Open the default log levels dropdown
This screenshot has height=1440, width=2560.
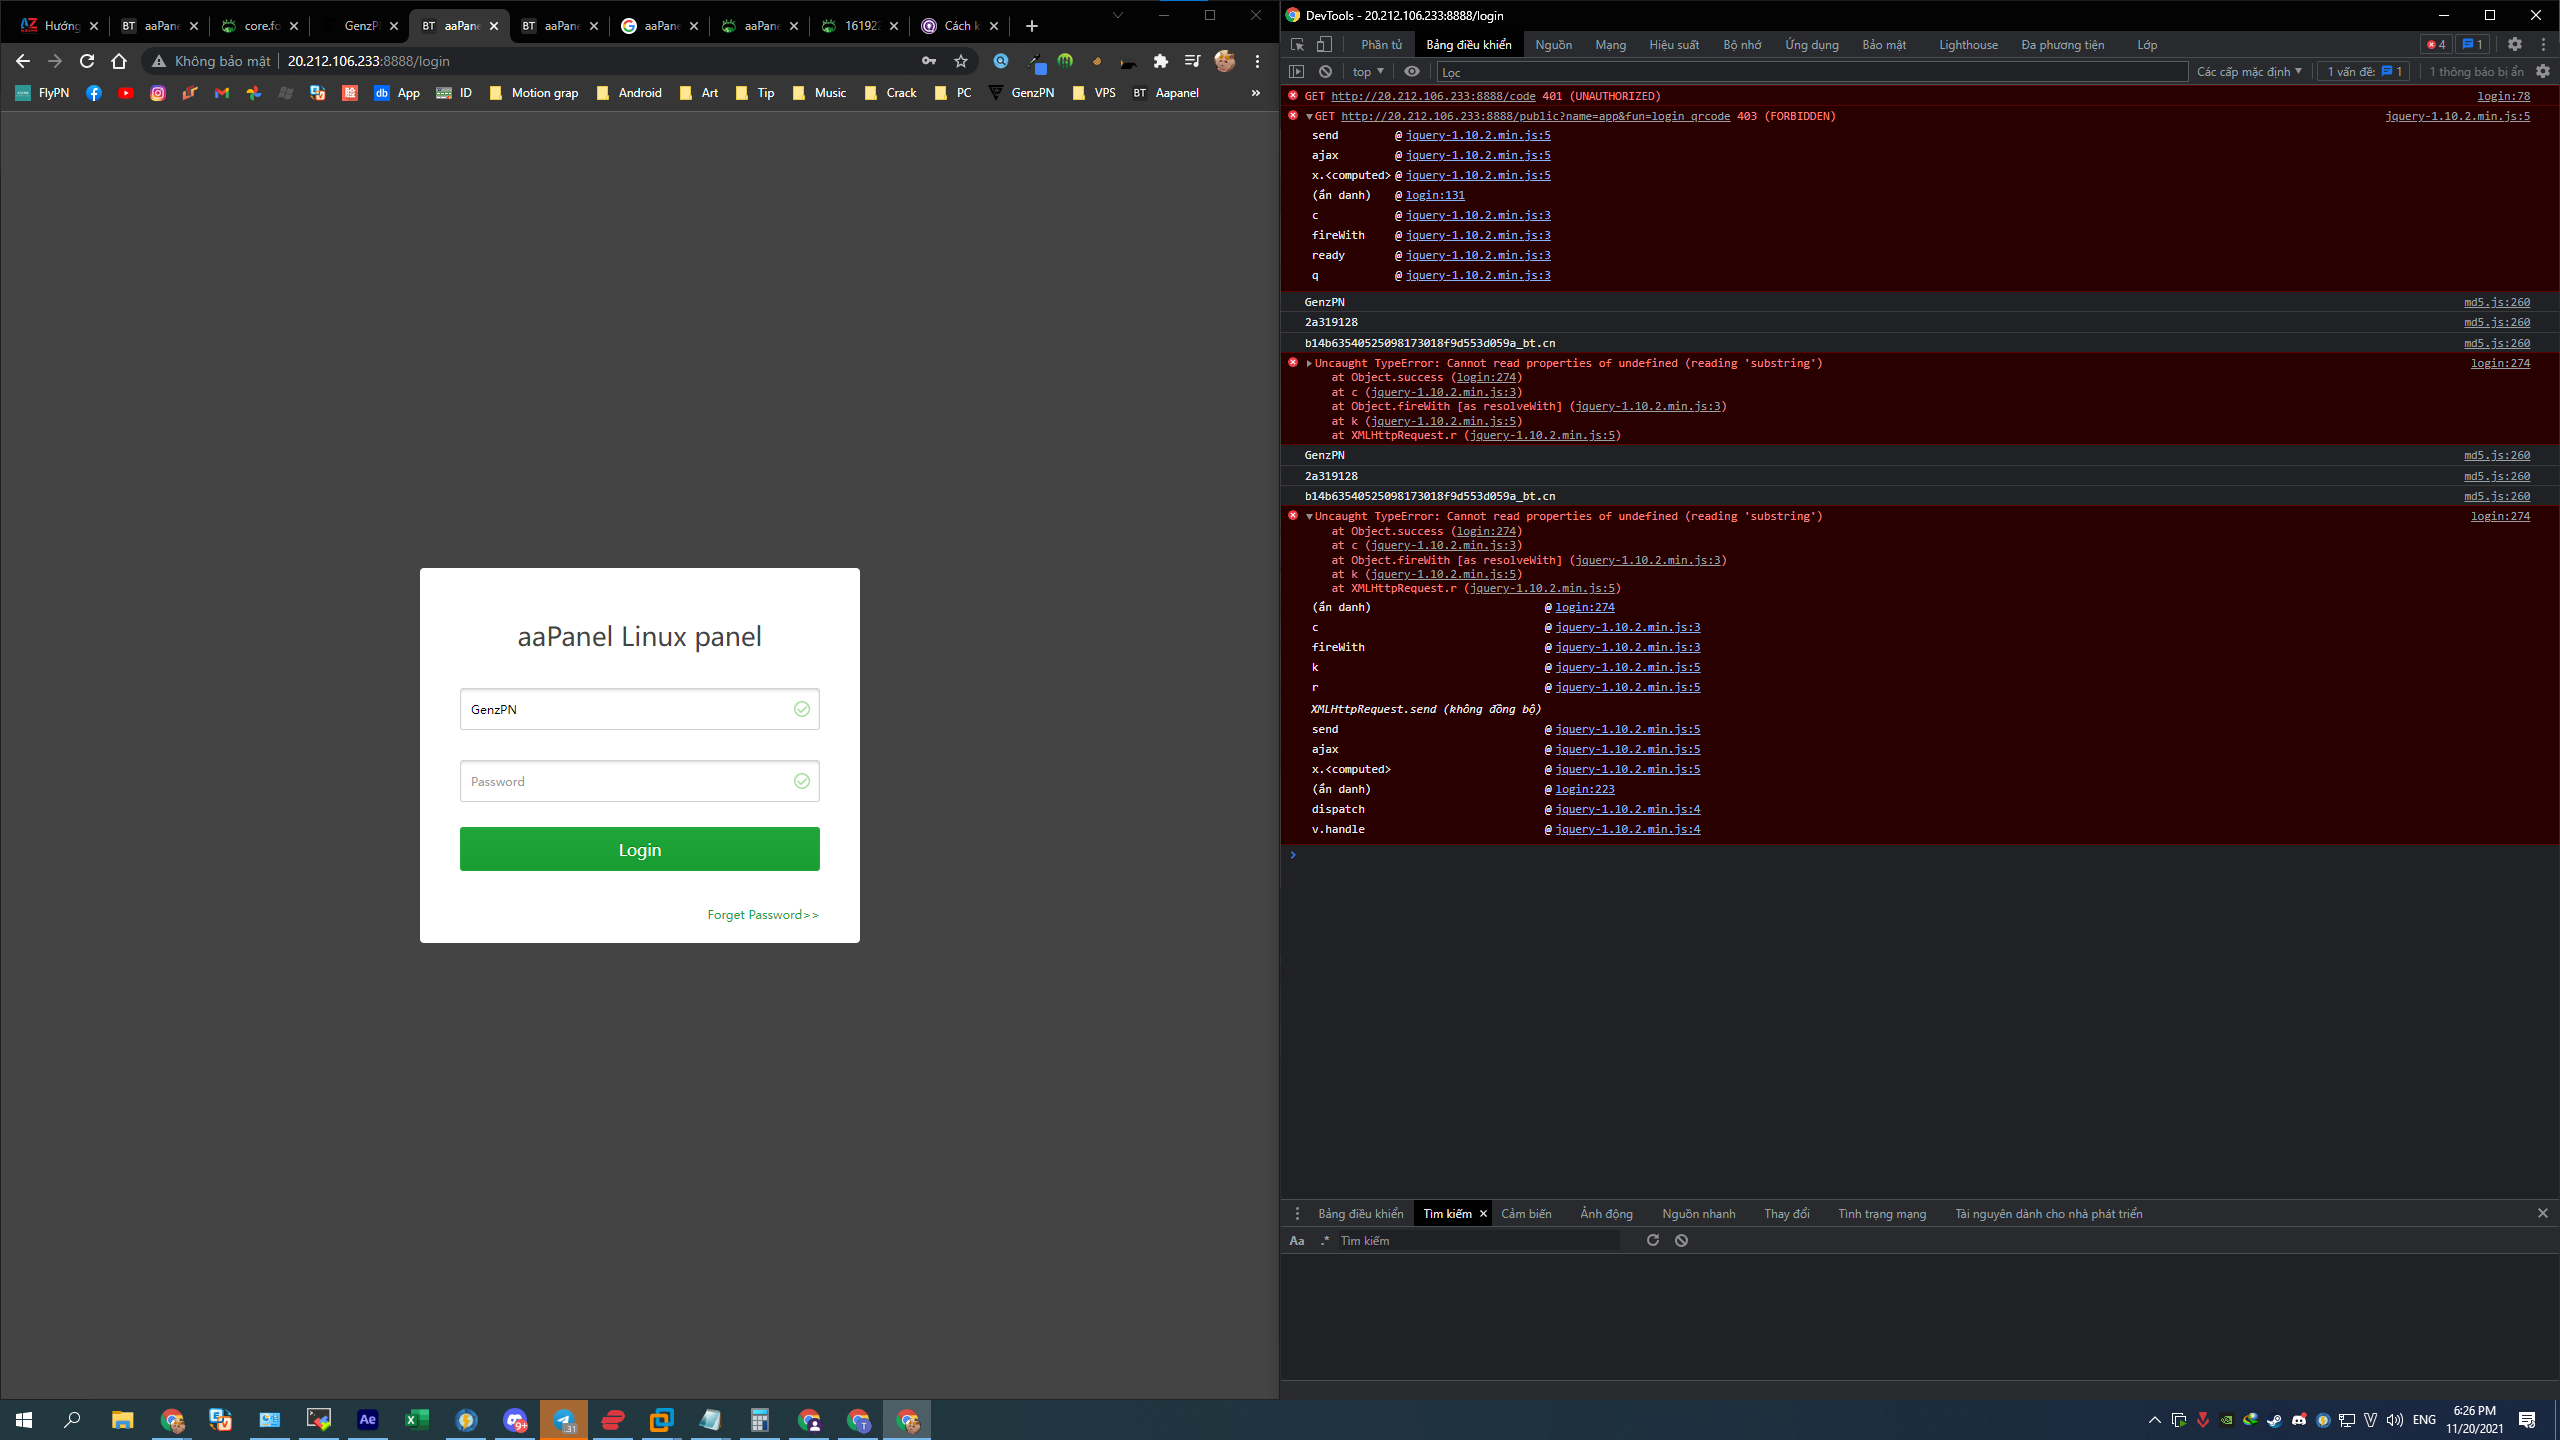(2249, 71)
